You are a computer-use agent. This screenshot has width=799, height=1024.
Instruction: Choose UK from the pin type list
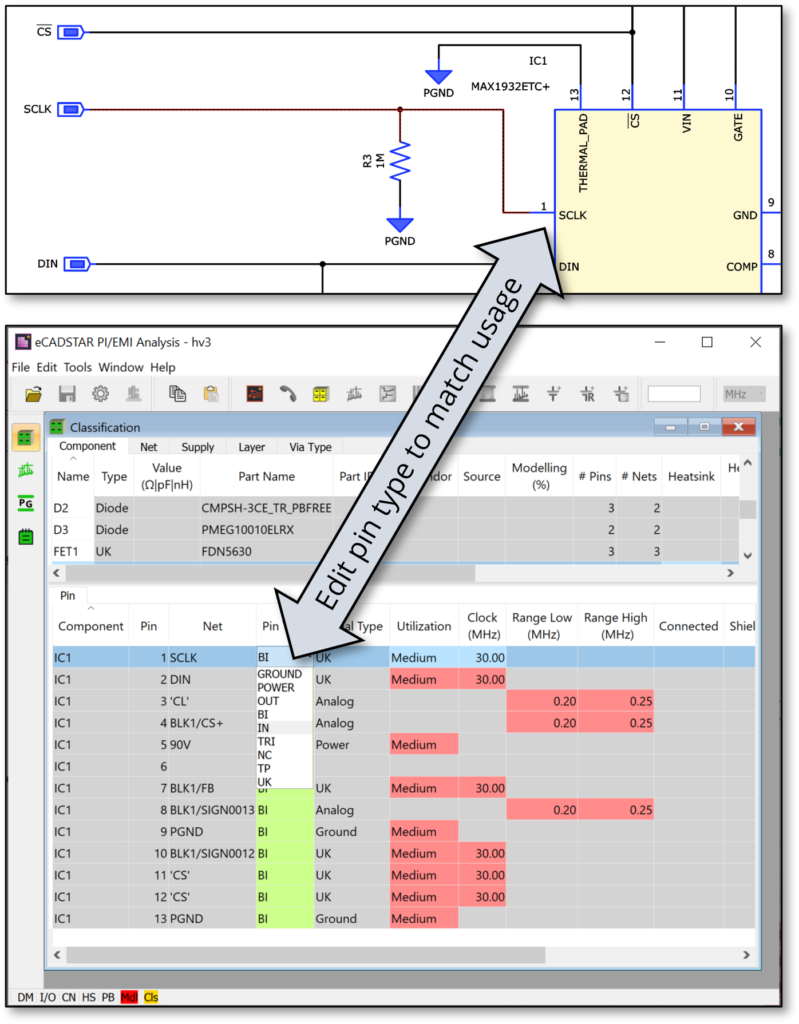pos(264,782)
